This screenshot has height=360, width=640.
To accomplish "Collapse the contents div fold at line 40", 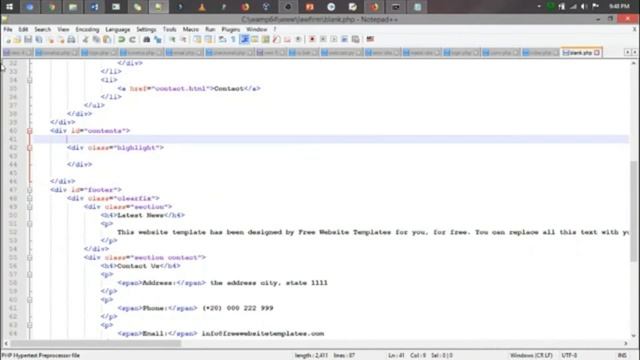I will tap(29, 131).
